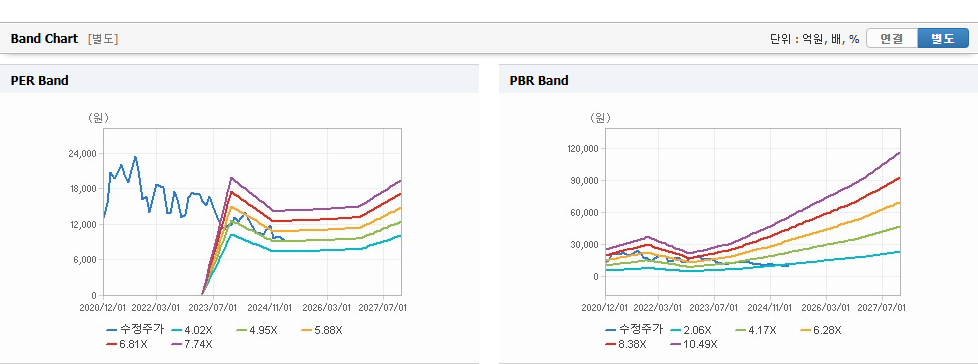
Task: Click the PER Band panel header
Action: click(240, 80)
